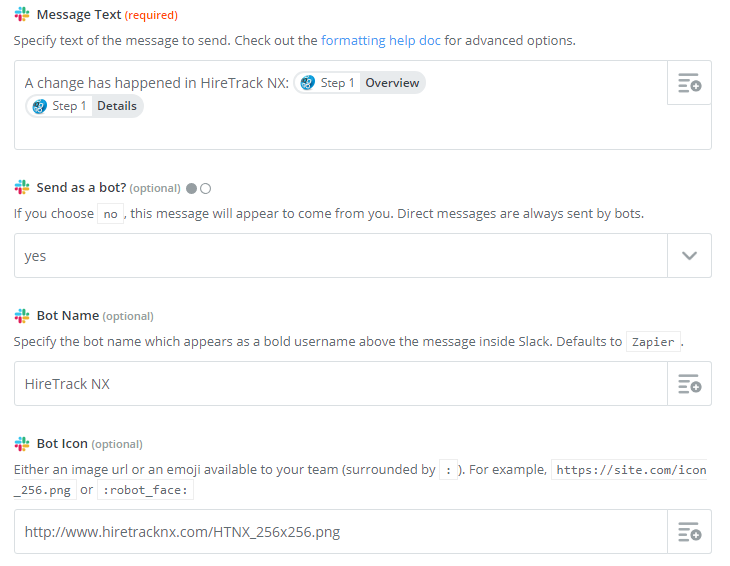This screenshot has height=566, width=730.
Task: Click in the Bot Icon URL field
Action: tap(341, 532)
